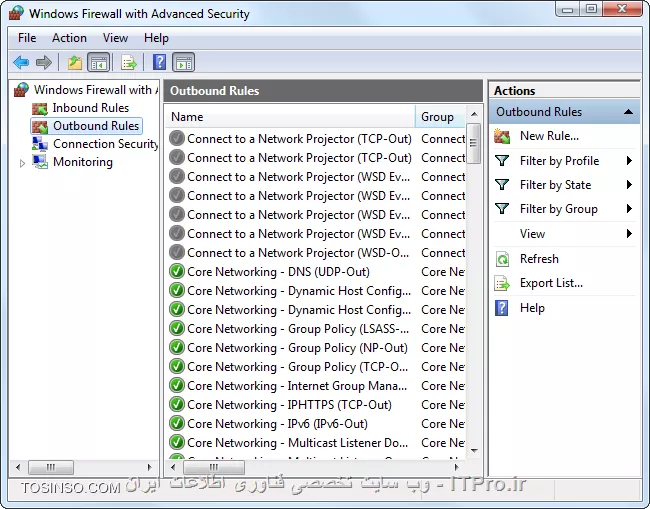Expand the Monitoring tree node
The width and height of the screenshot is (650, 509).
pos(22,163)
